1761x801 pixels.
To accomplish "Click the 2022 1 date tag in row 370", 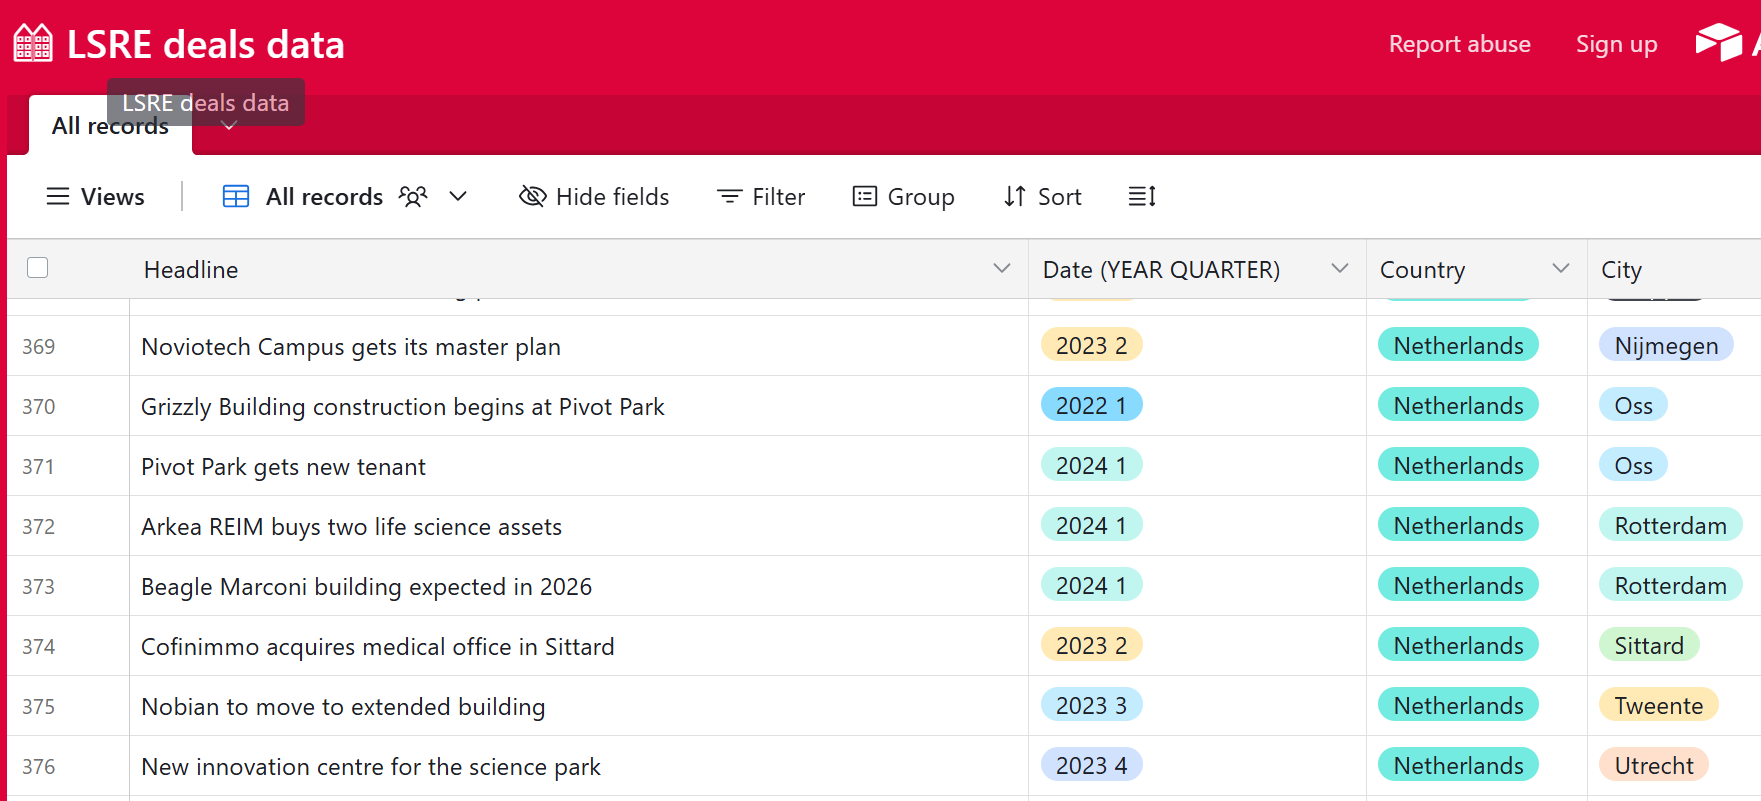I will [x=1091, y=405].
